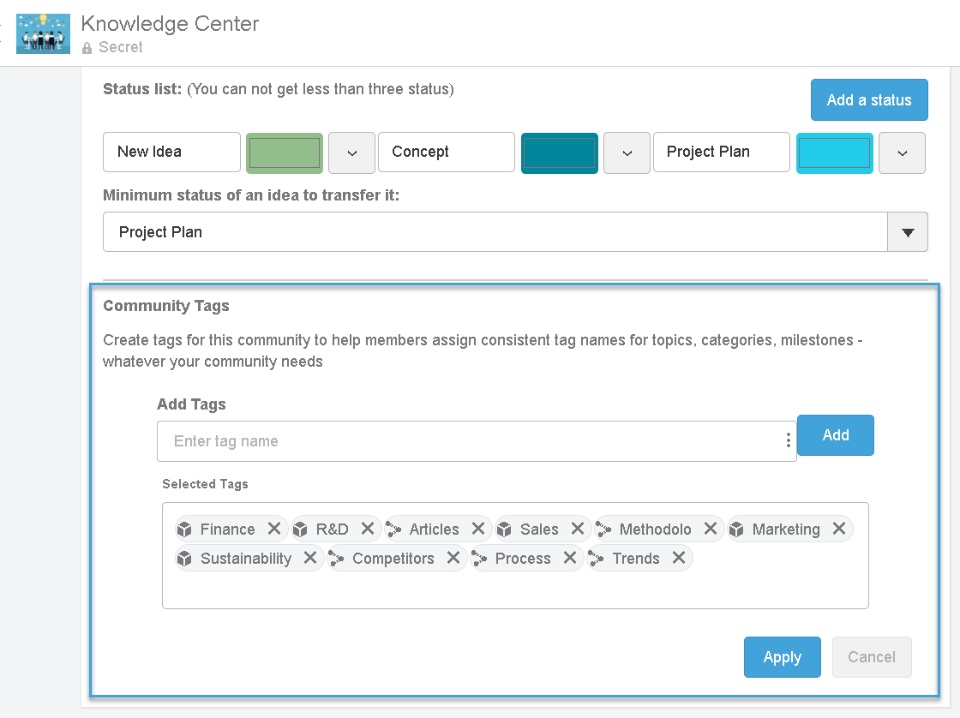
Task: Remove the Finance tag with its X
Action: click(274, 529)
